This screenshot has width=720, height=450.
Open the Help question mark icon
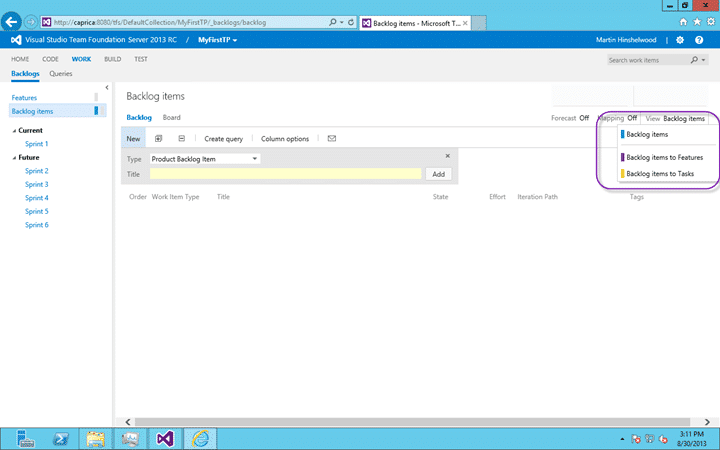[x=699, y=40]
